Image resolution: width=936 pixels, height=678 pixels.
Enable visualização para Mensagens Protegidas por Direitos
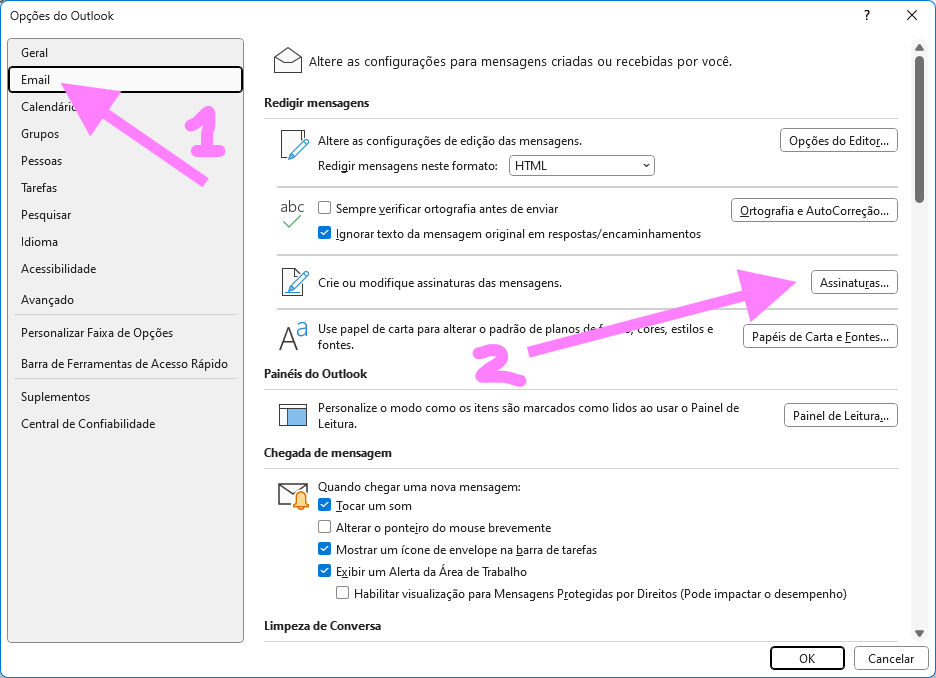[343, 594]
